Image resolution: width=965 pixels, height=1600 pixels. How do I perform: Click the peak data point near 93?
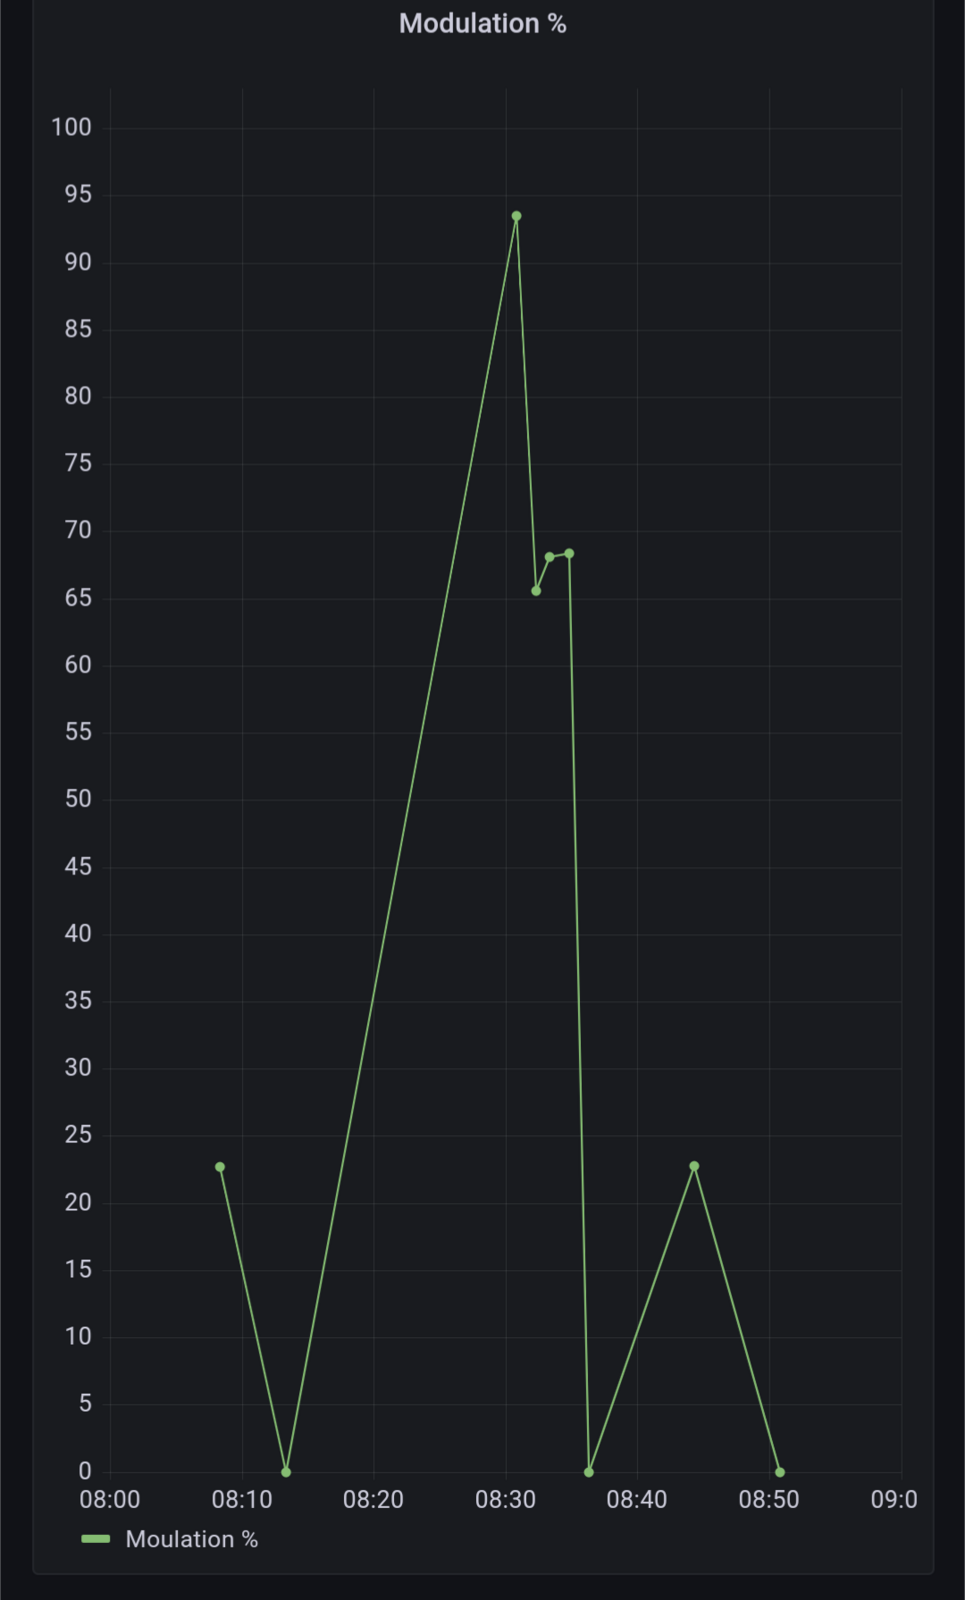pyautogui.click(x=516, y=216)
